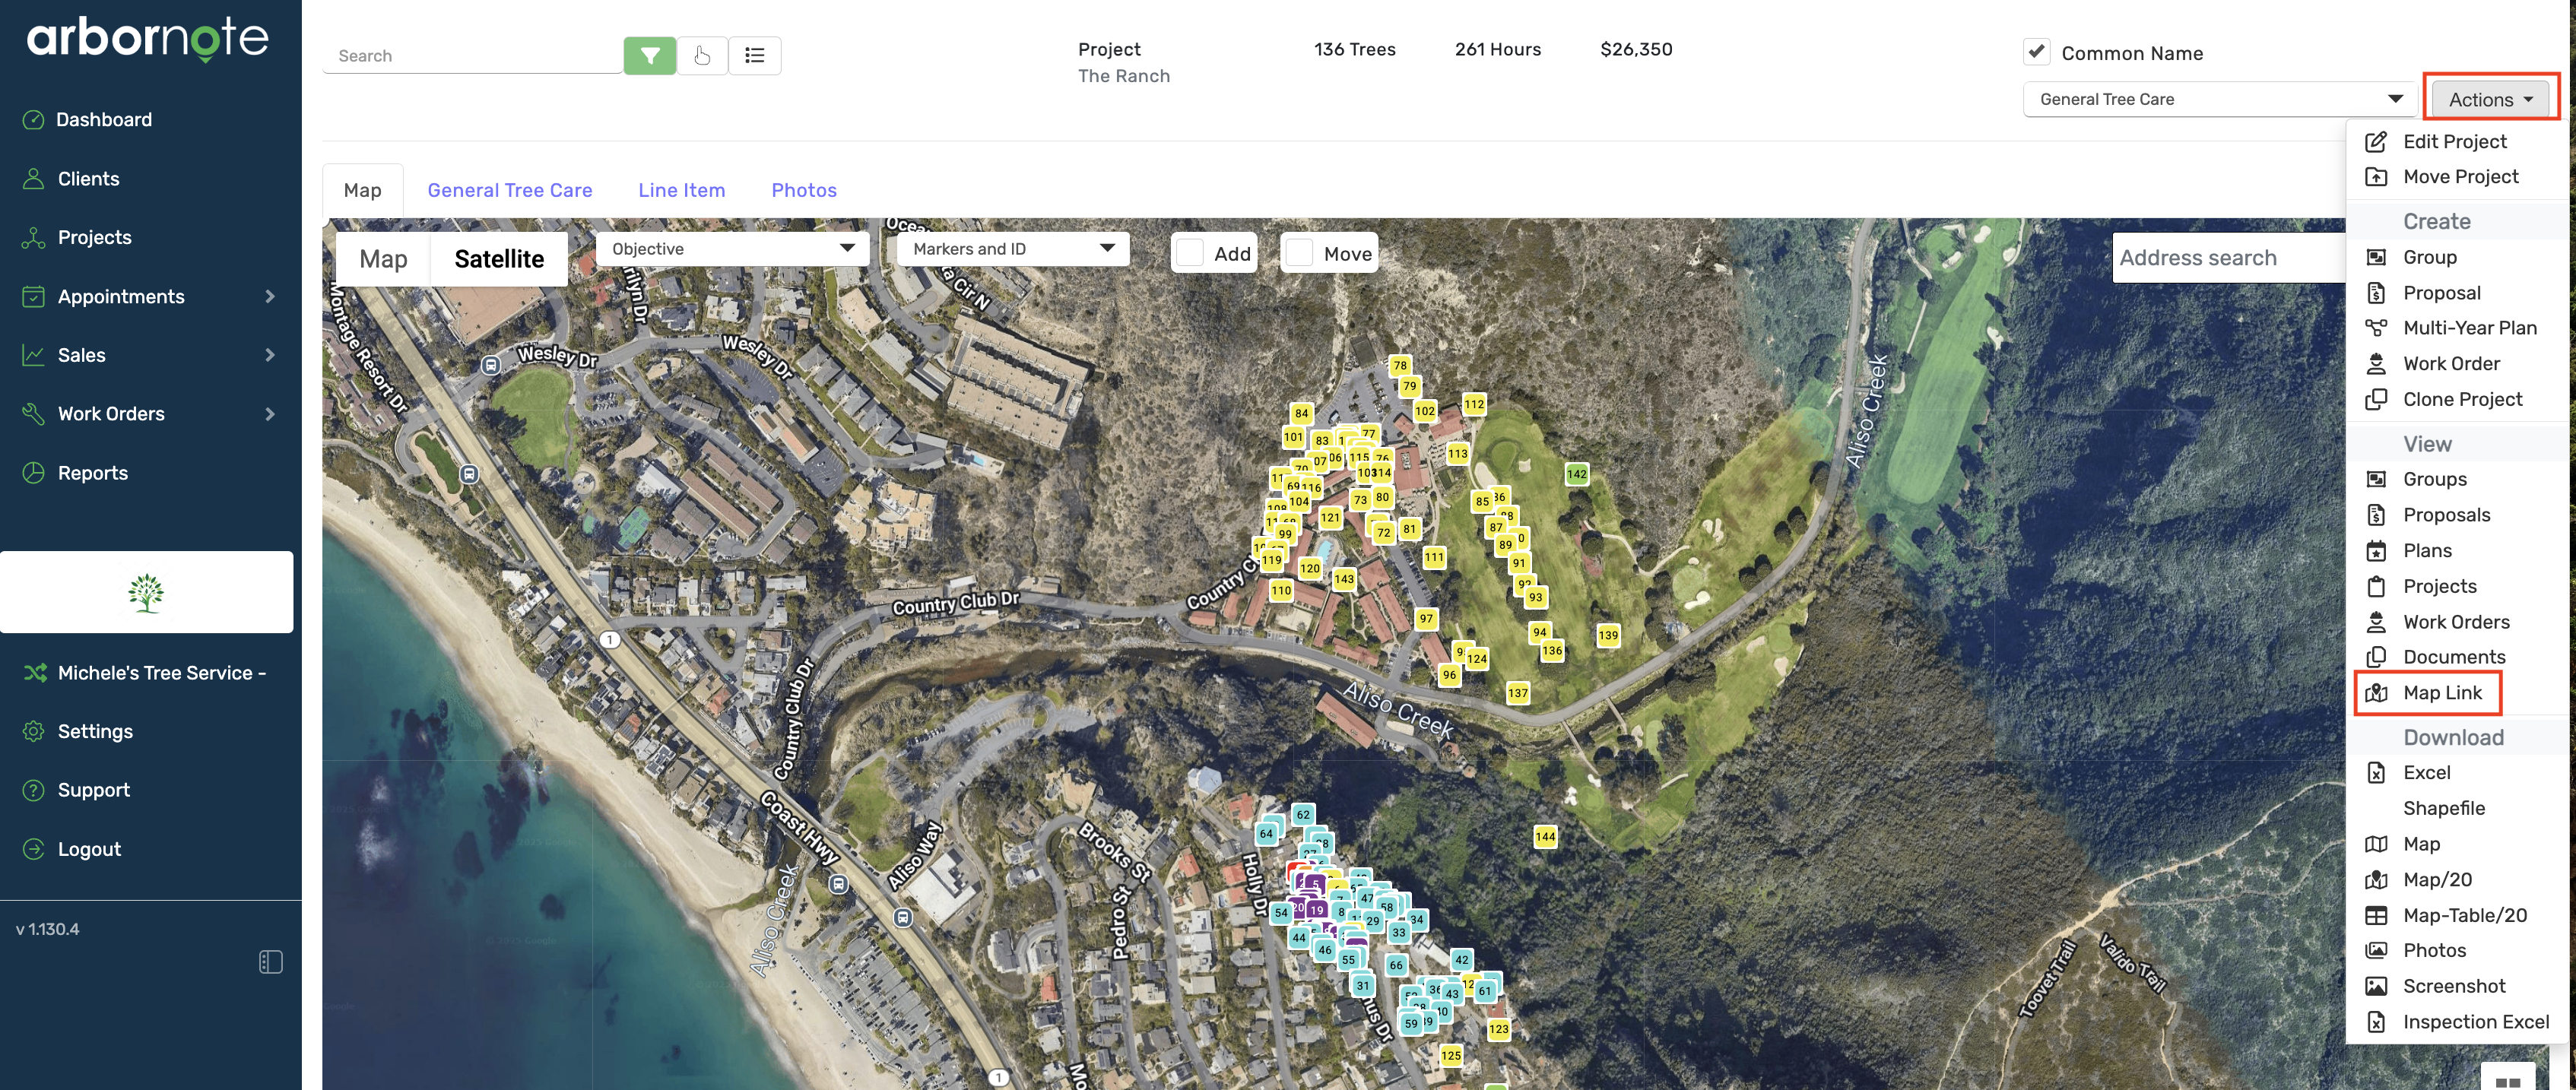
Task: Click the Logout arrow icon
Action: pos(33,848)
